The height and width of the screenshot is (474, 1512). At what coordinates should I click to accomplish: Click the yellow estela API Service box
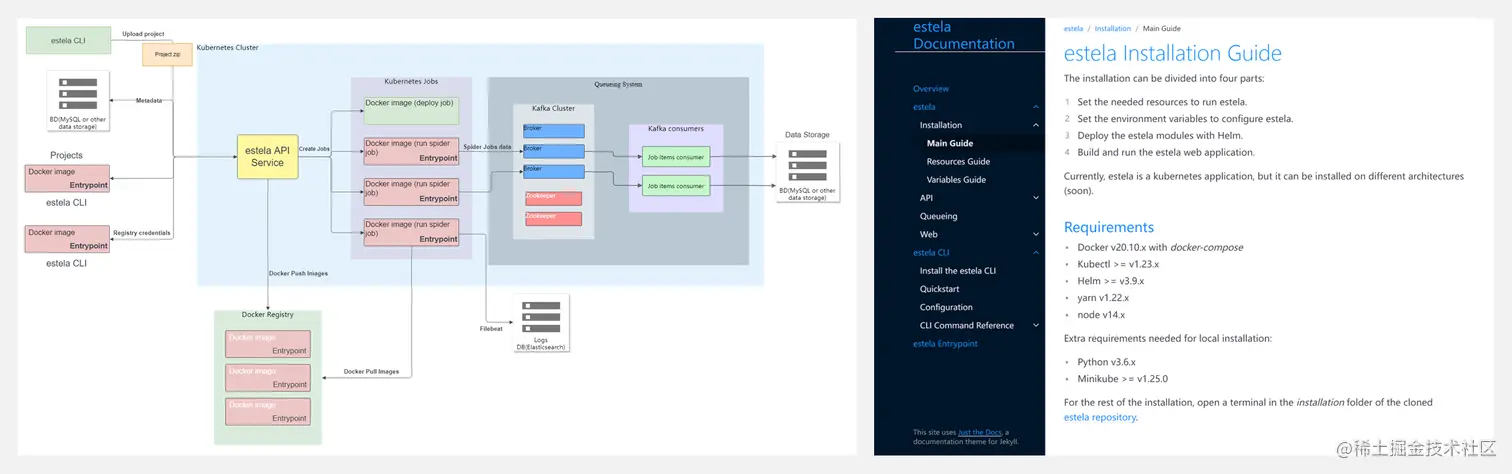tap(267, 157)
